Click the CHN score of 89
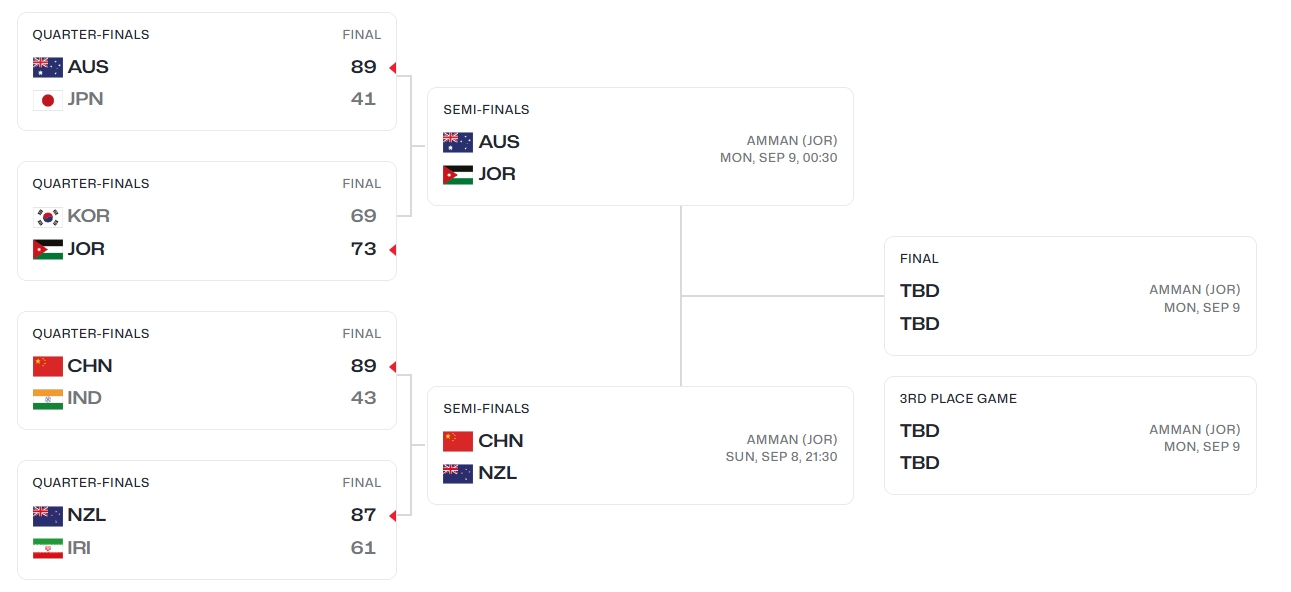Screen dimensions: 1291x592 364,366
